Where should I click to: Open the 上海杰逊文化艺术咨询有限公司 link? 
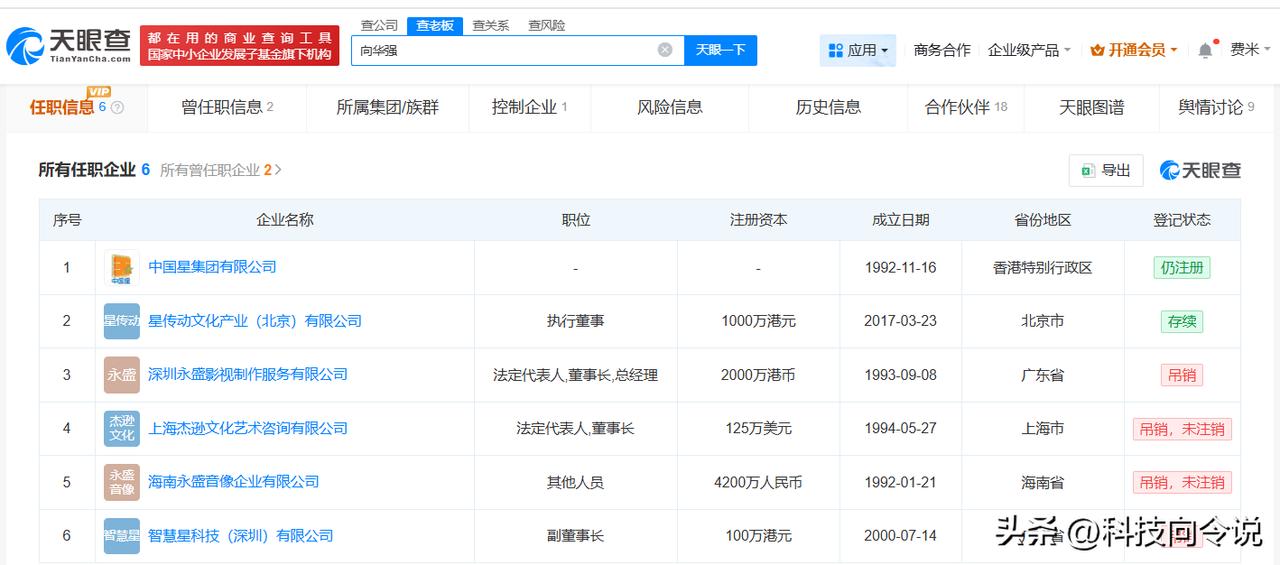click(248, 429)
